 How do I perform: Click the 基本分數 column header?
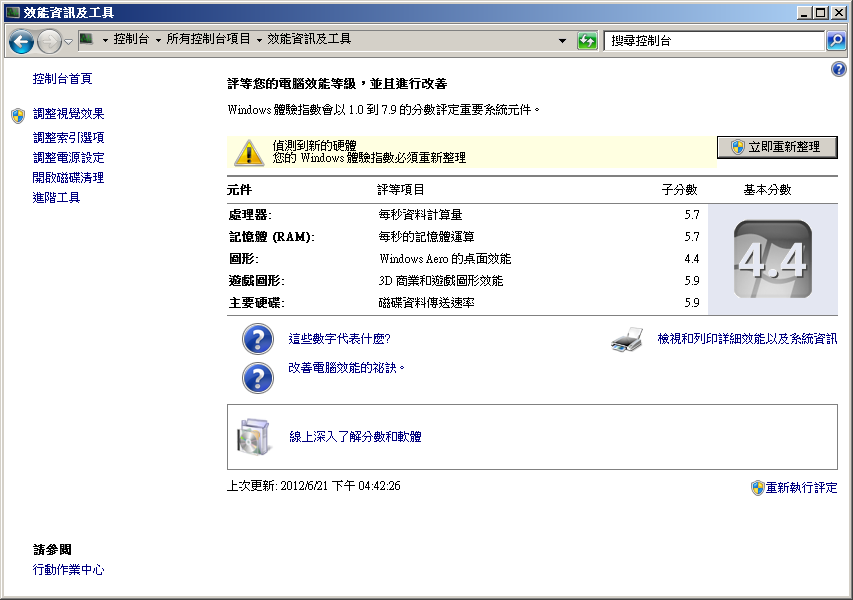[x=767, y=190]
